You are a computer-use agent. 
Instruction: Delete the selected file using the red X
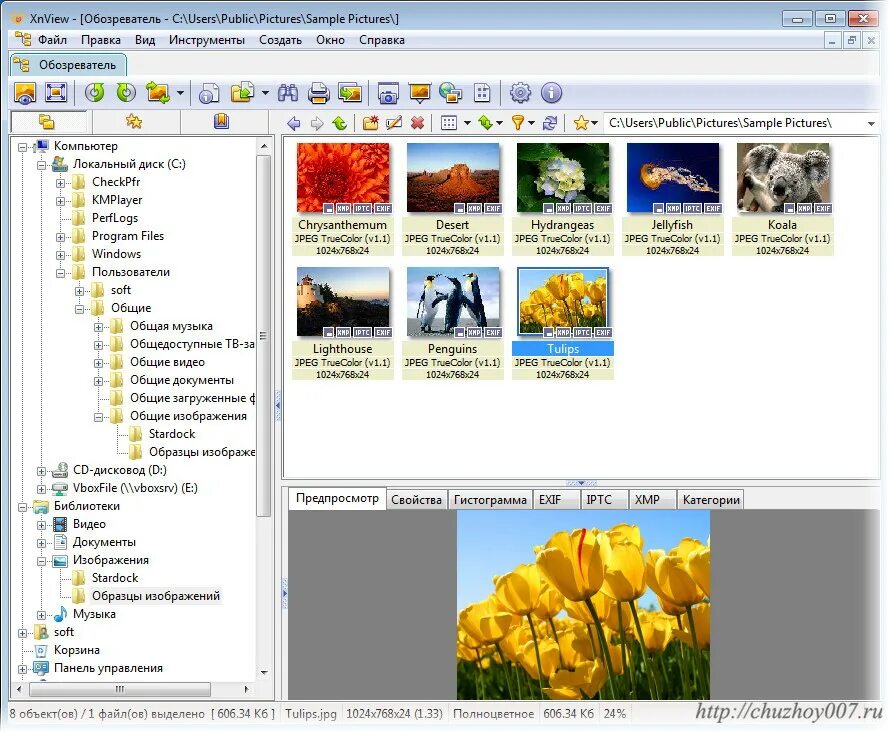[x=418, y=122]
